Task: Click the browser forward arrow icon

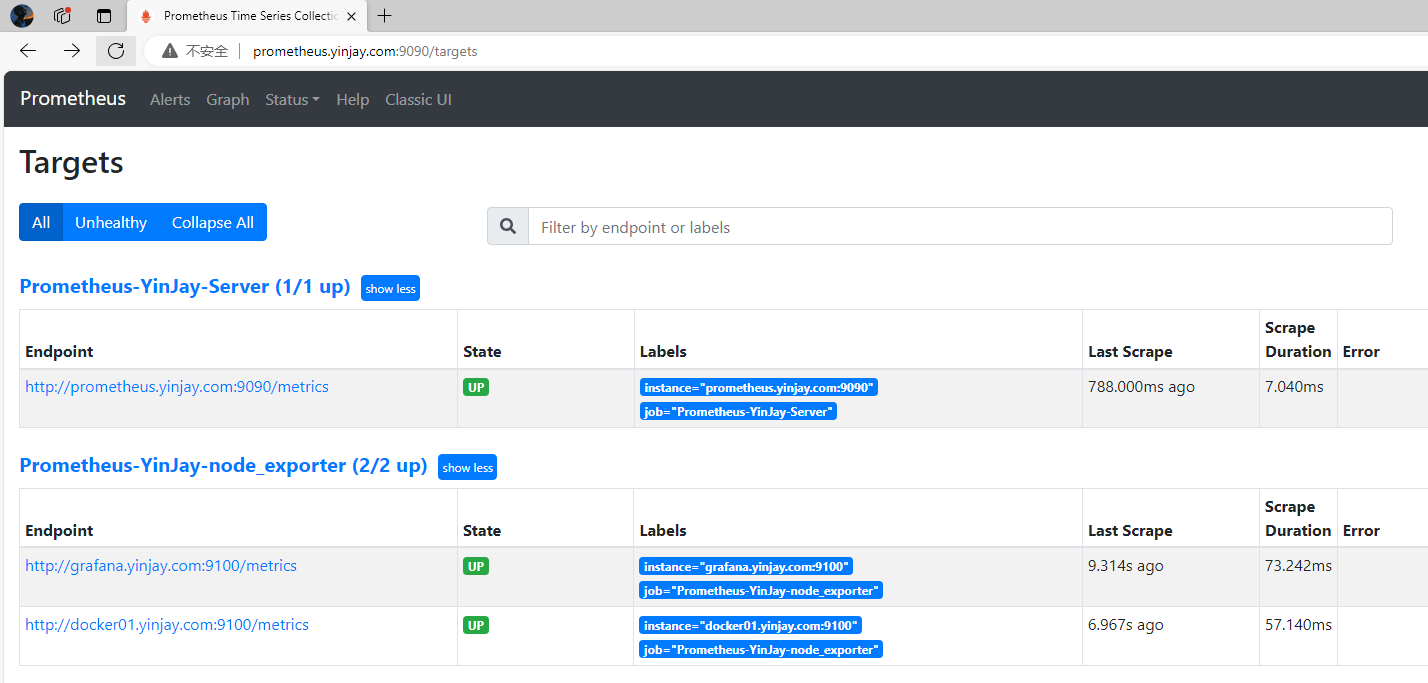Action: tap(72, 51)
